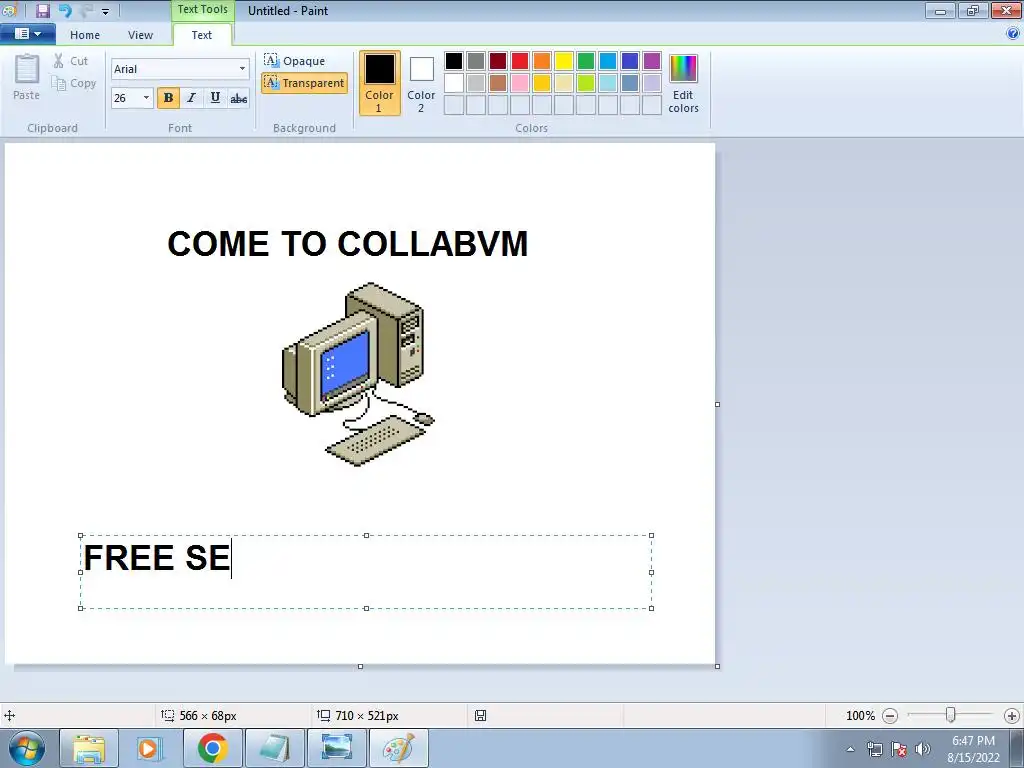Click the Paste clipboard button
Screen dimensions: 1024x768
pos(27,77)
